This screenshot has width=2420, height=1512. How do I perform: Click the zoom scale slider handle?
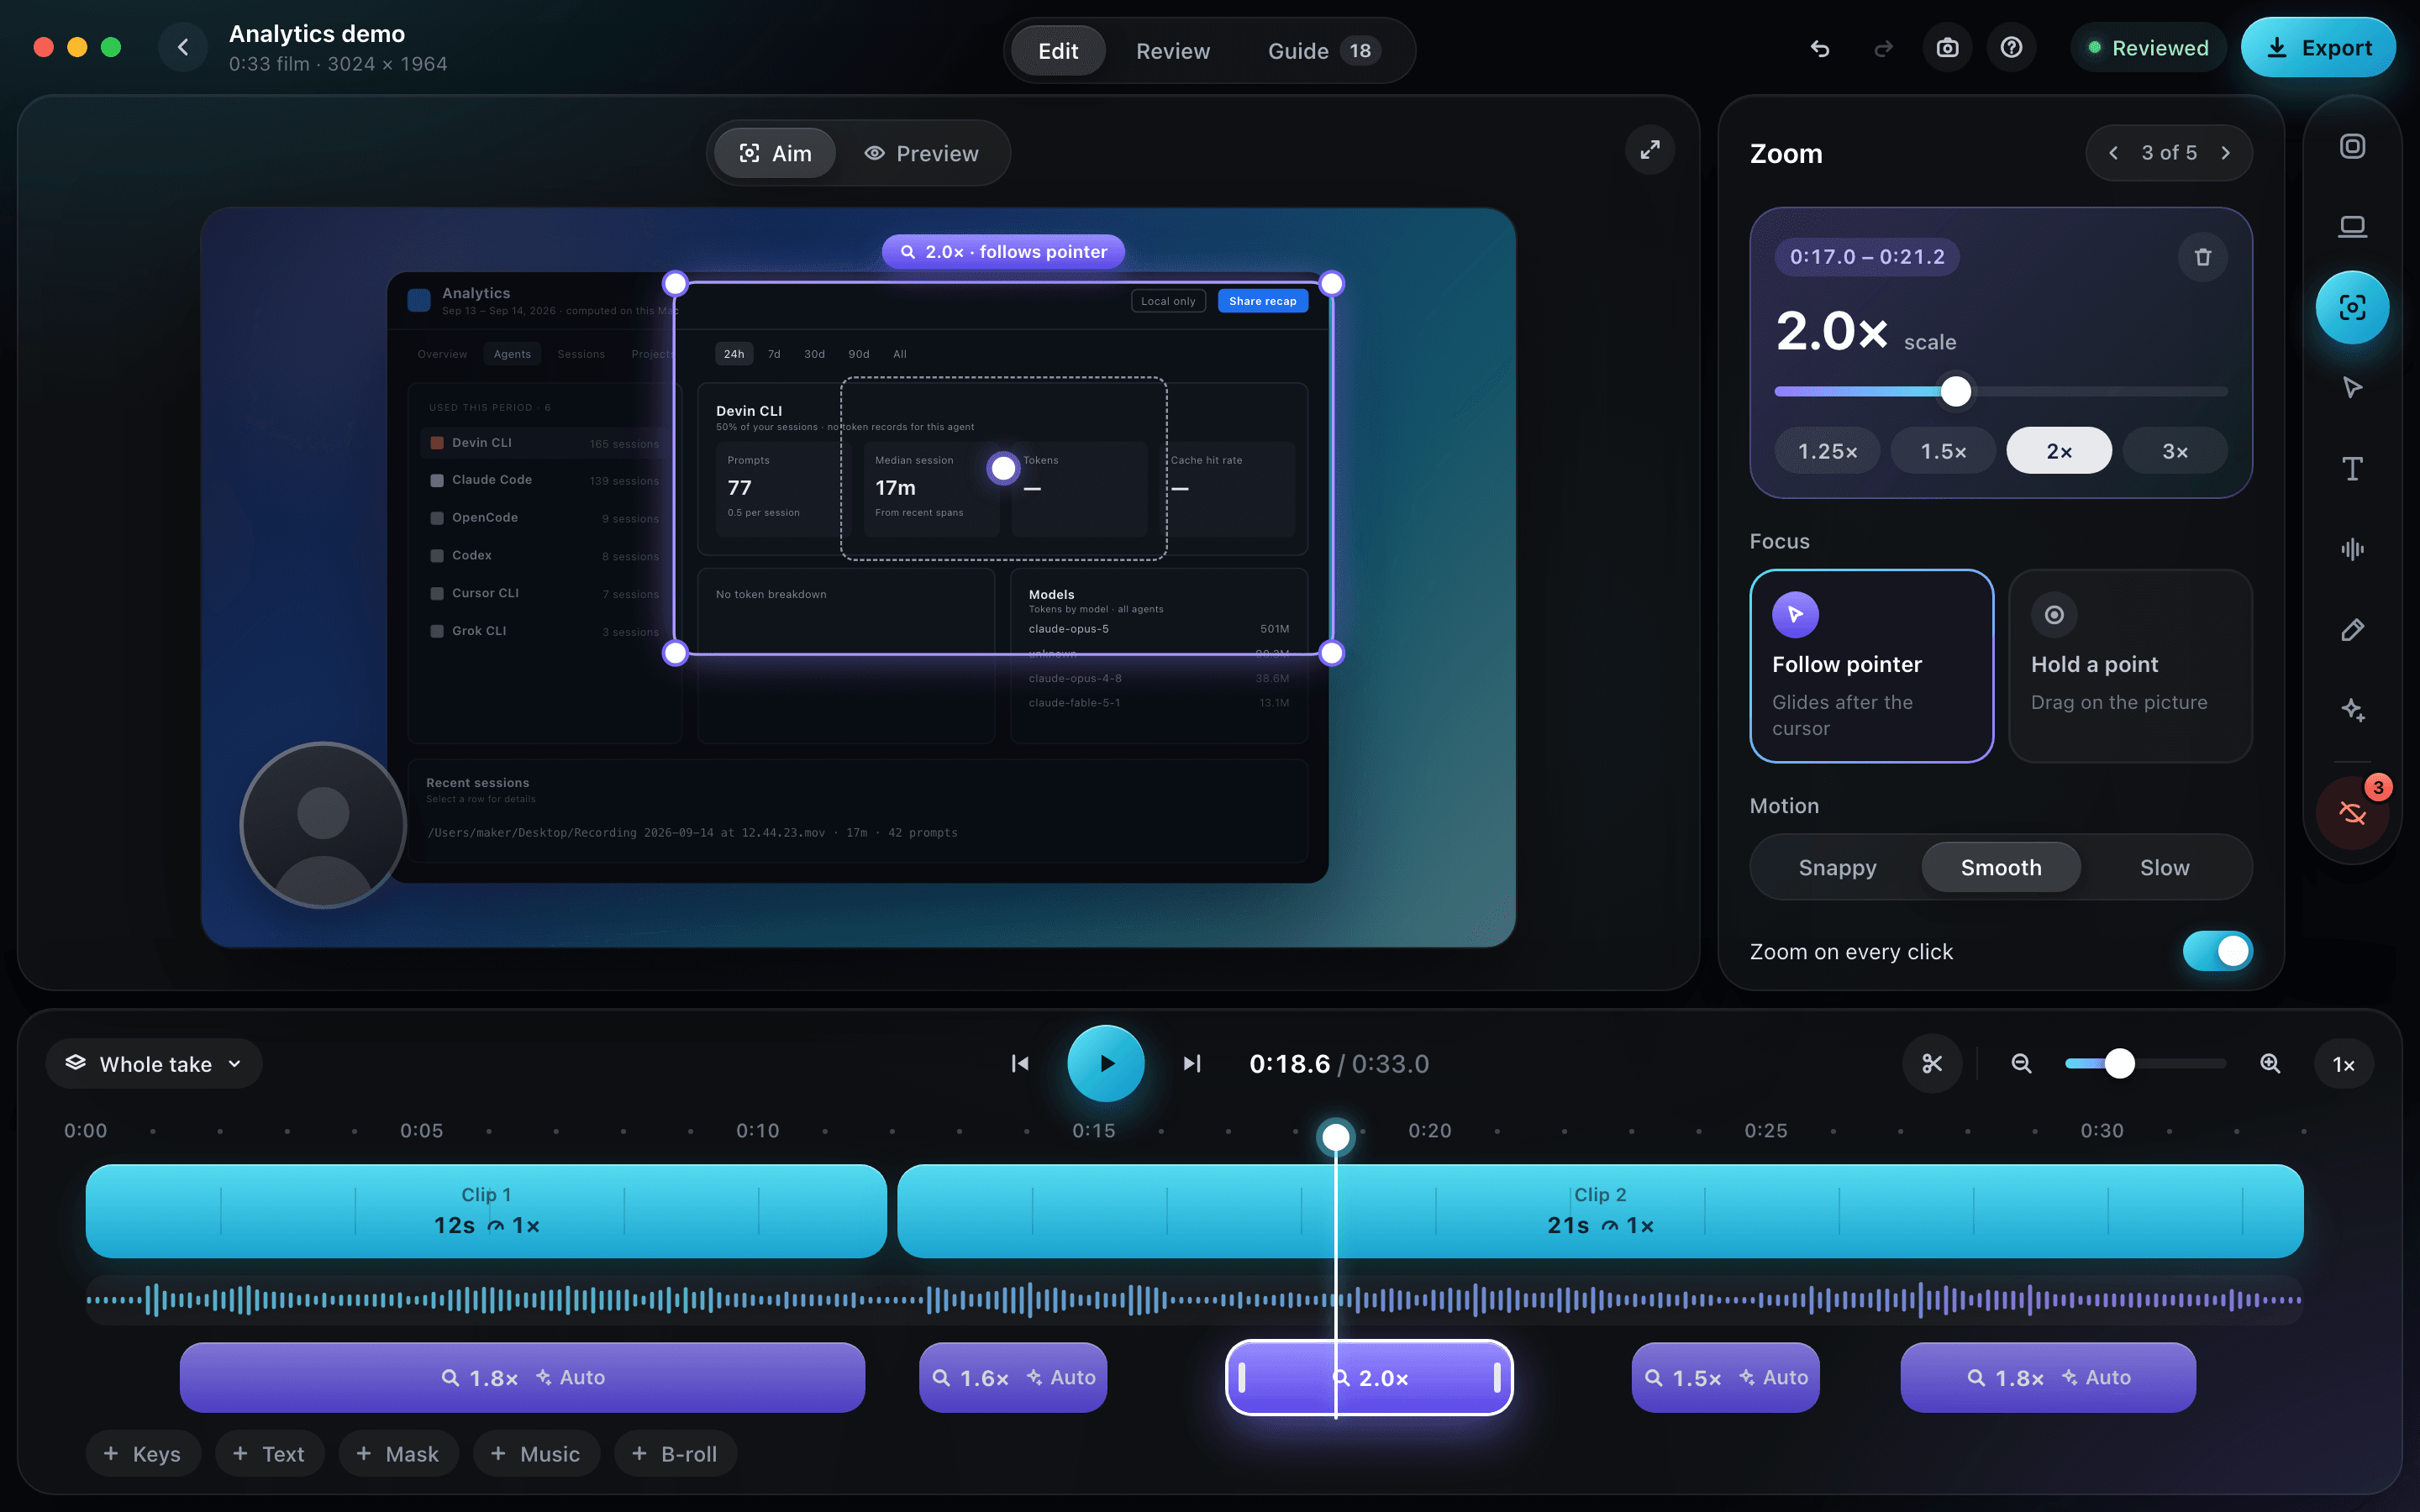(1956, 391)
